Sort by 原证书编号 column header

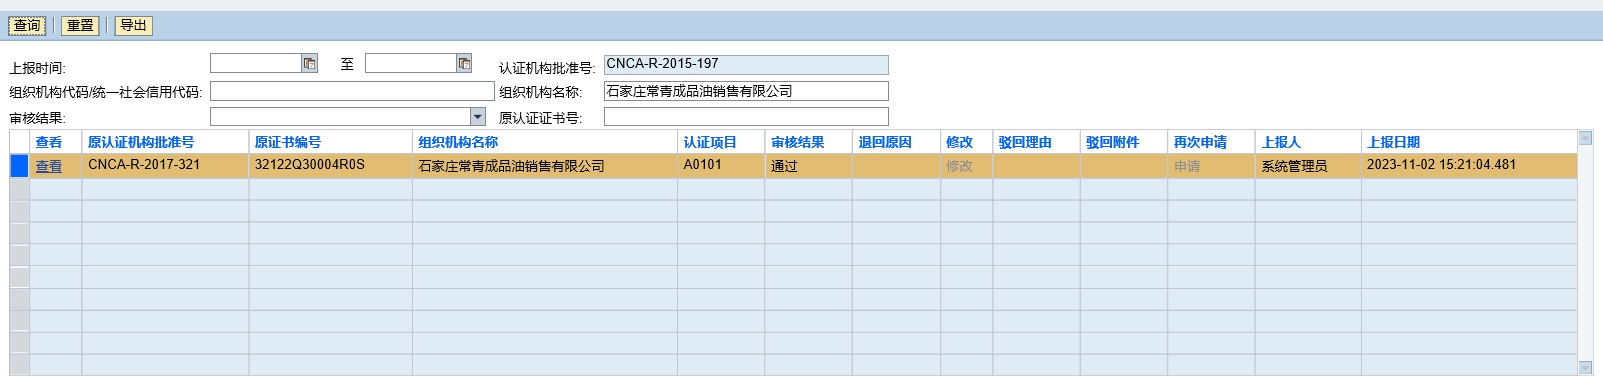coord(288,142)
